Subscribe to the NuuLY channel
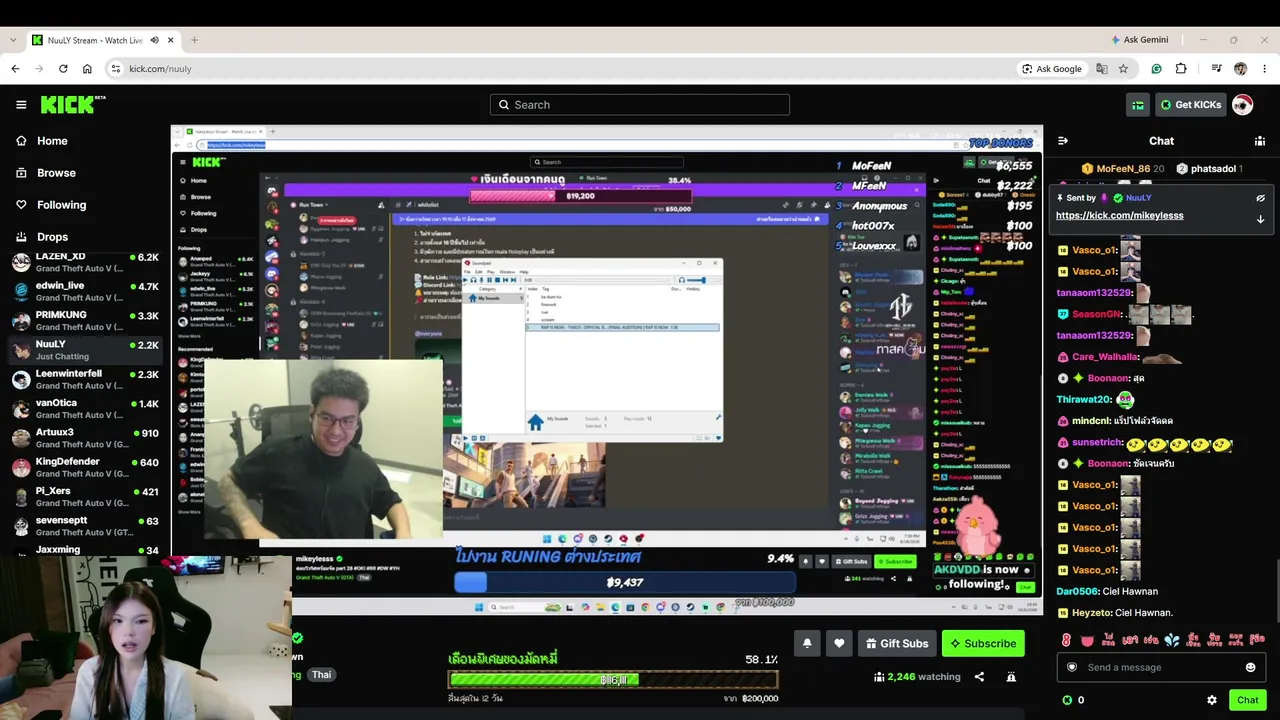The height and width of the screenshot is (720, 1280). (983, 643)
